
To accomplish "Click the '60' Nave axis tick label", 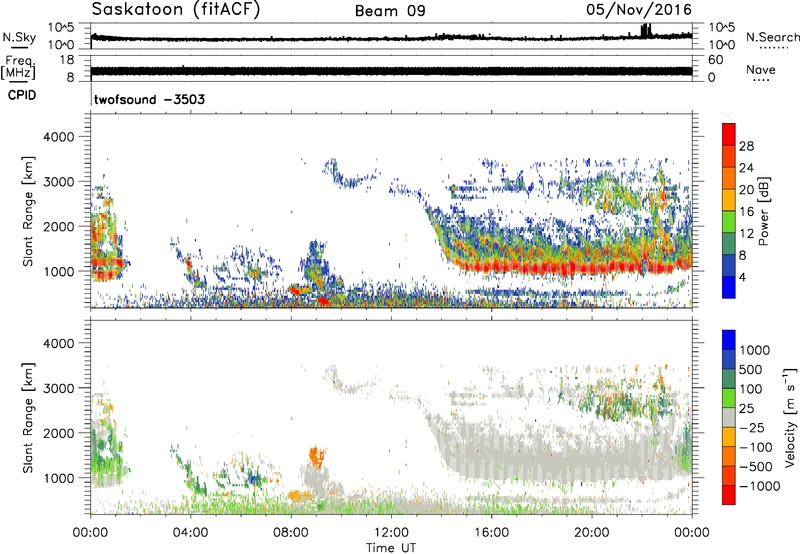I will point(715,60).
